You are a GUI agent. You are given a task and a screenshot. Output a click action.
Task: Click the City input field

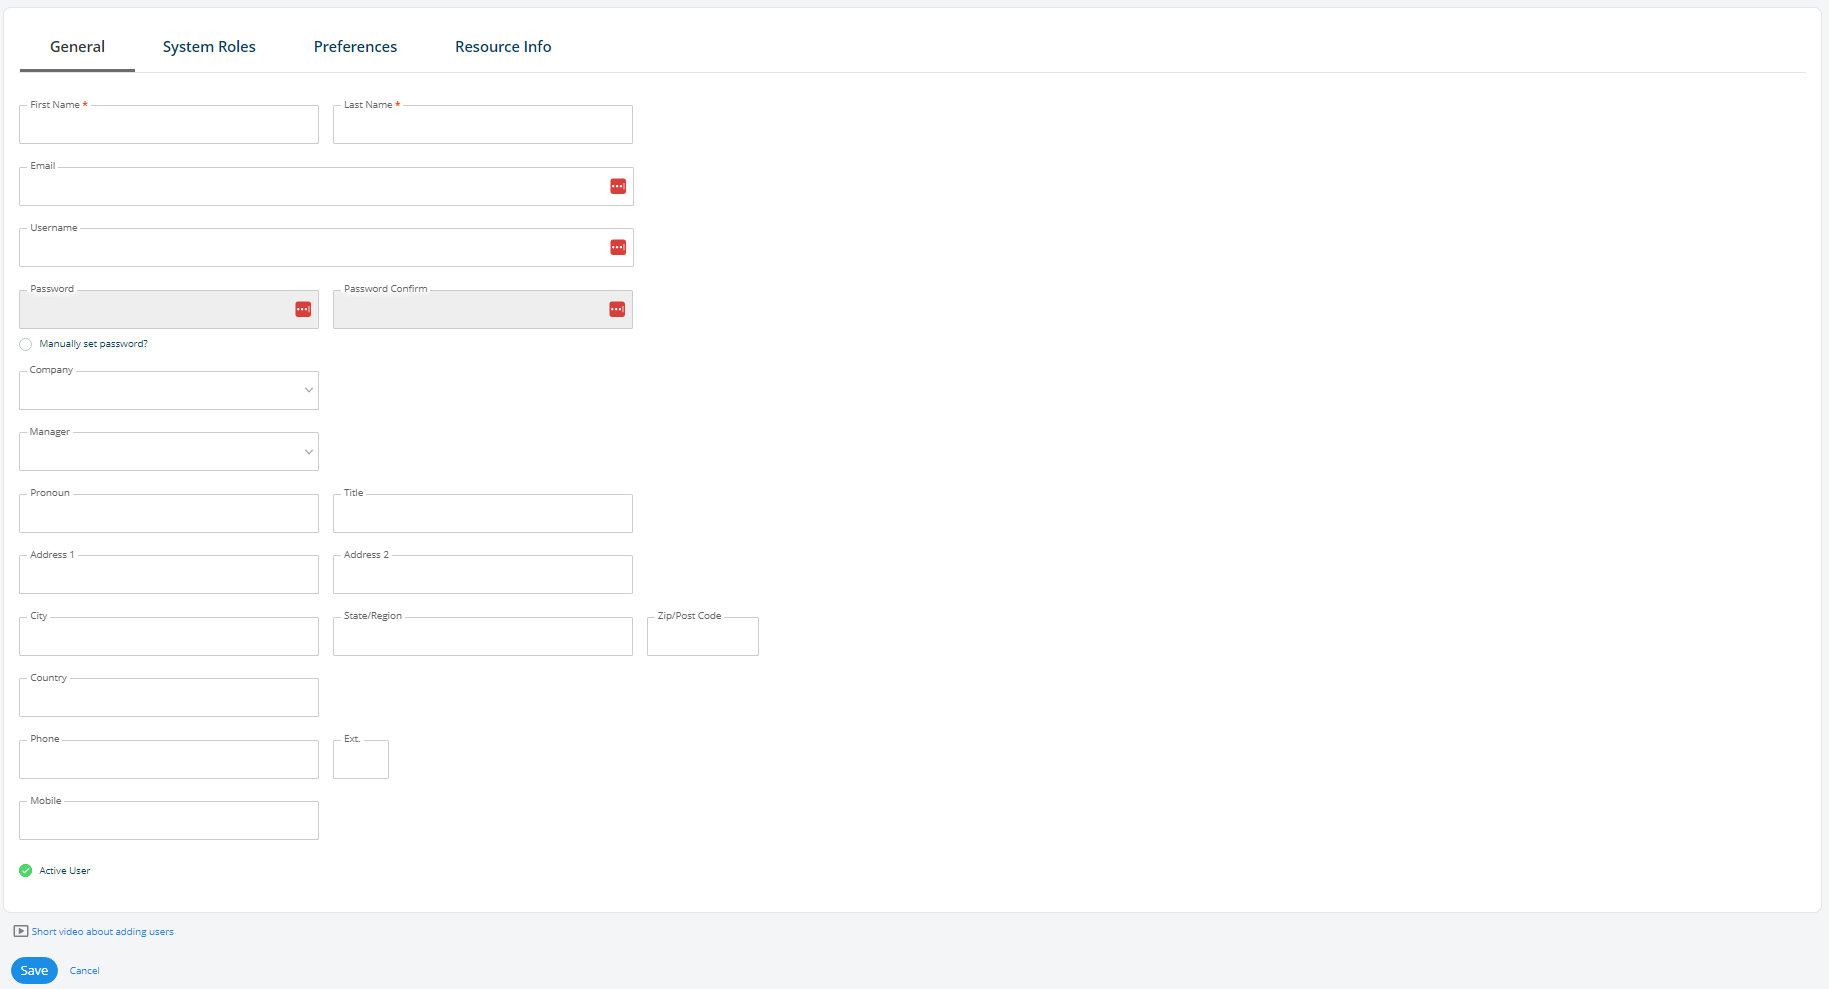coord(169,636)
